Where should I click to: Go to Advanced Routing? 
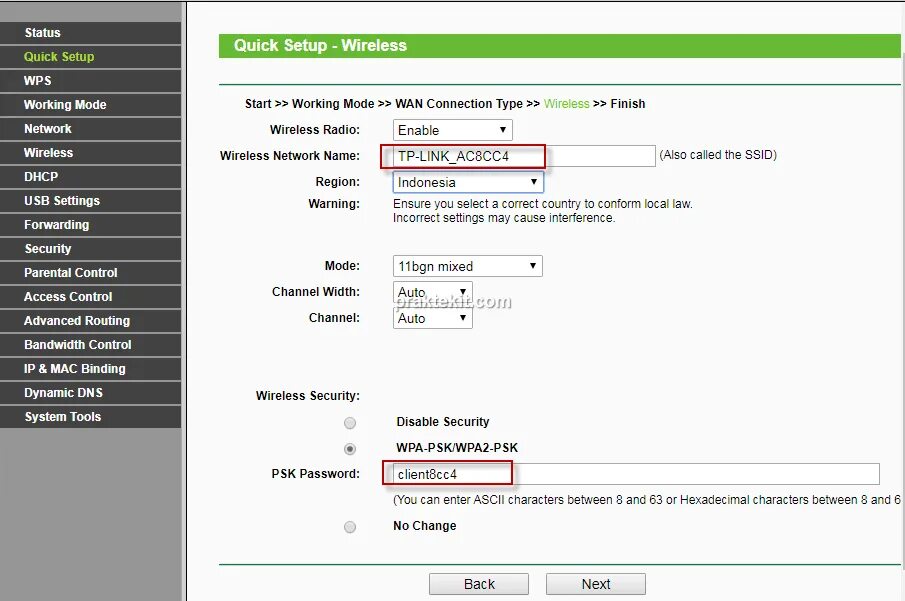coord(90,320)
